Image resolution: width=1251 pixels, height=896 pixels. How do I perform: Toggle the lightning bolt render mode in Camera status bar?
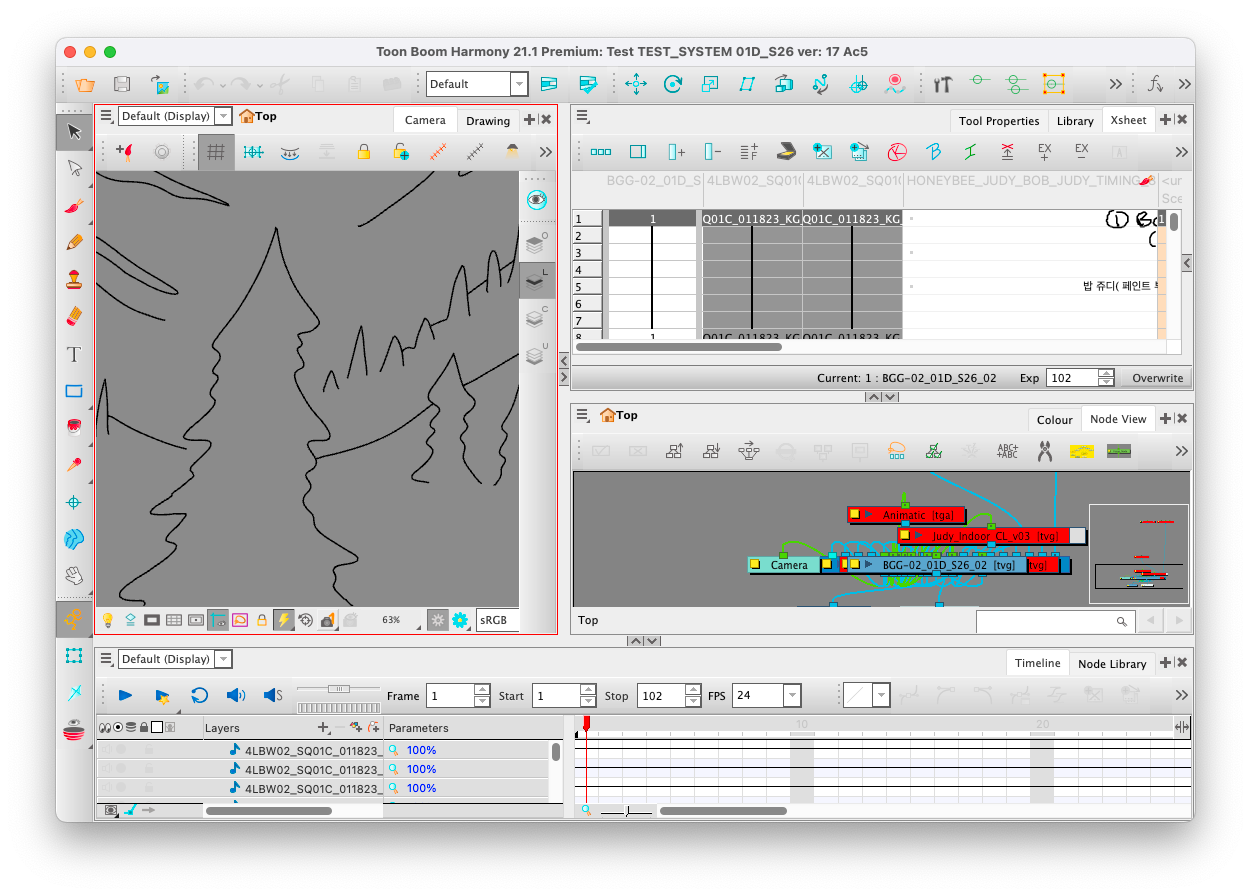point(284,620)
